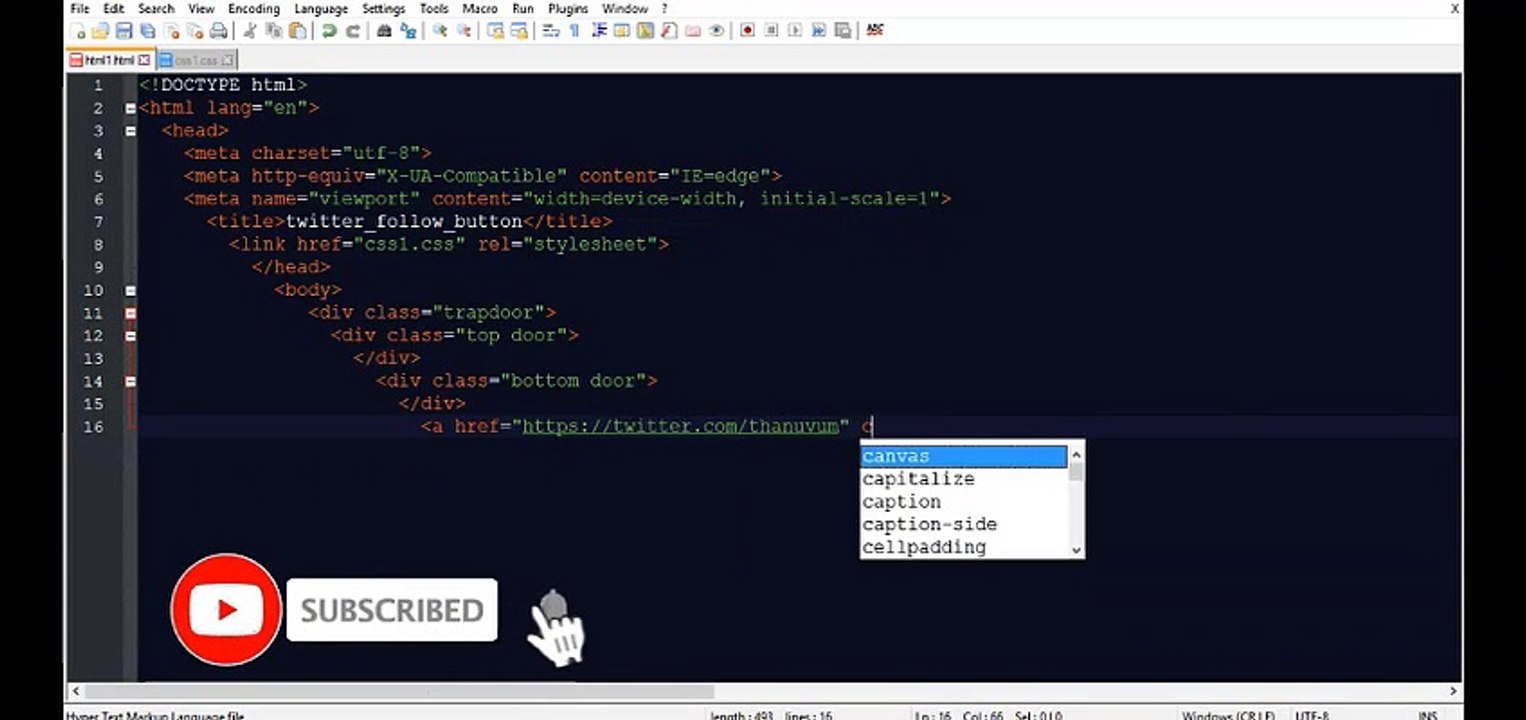Stop macro recording toolbar icon
Viewport: 1526px width, 720px height.
(x=772, y=31)
